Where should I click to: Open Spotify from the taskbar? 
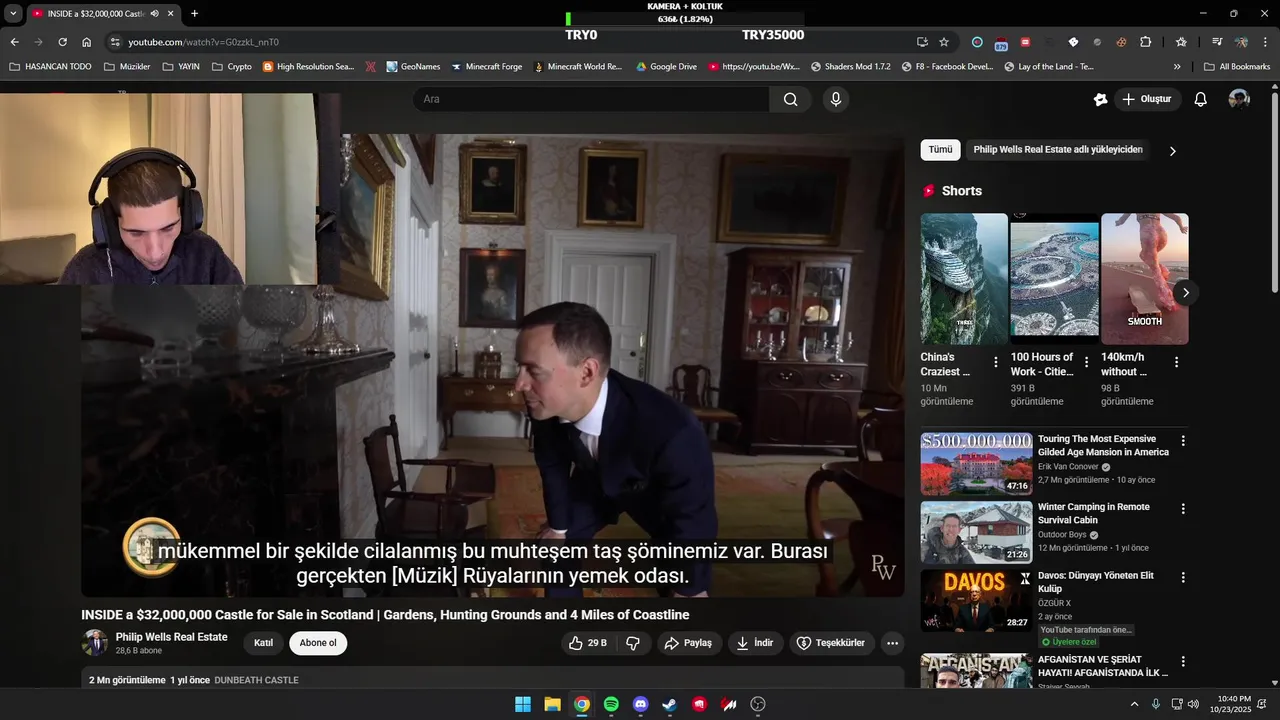tap(611, 704)
